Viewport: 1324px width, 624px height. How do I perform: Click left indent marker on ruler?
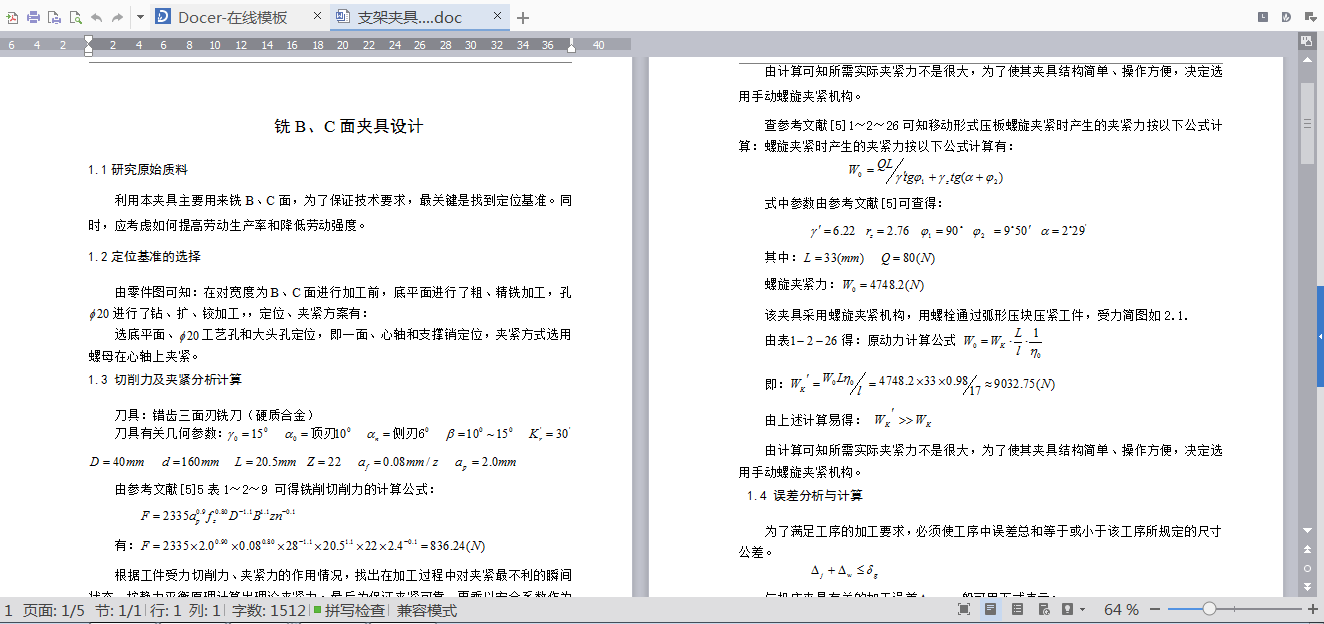click(88, 45)
